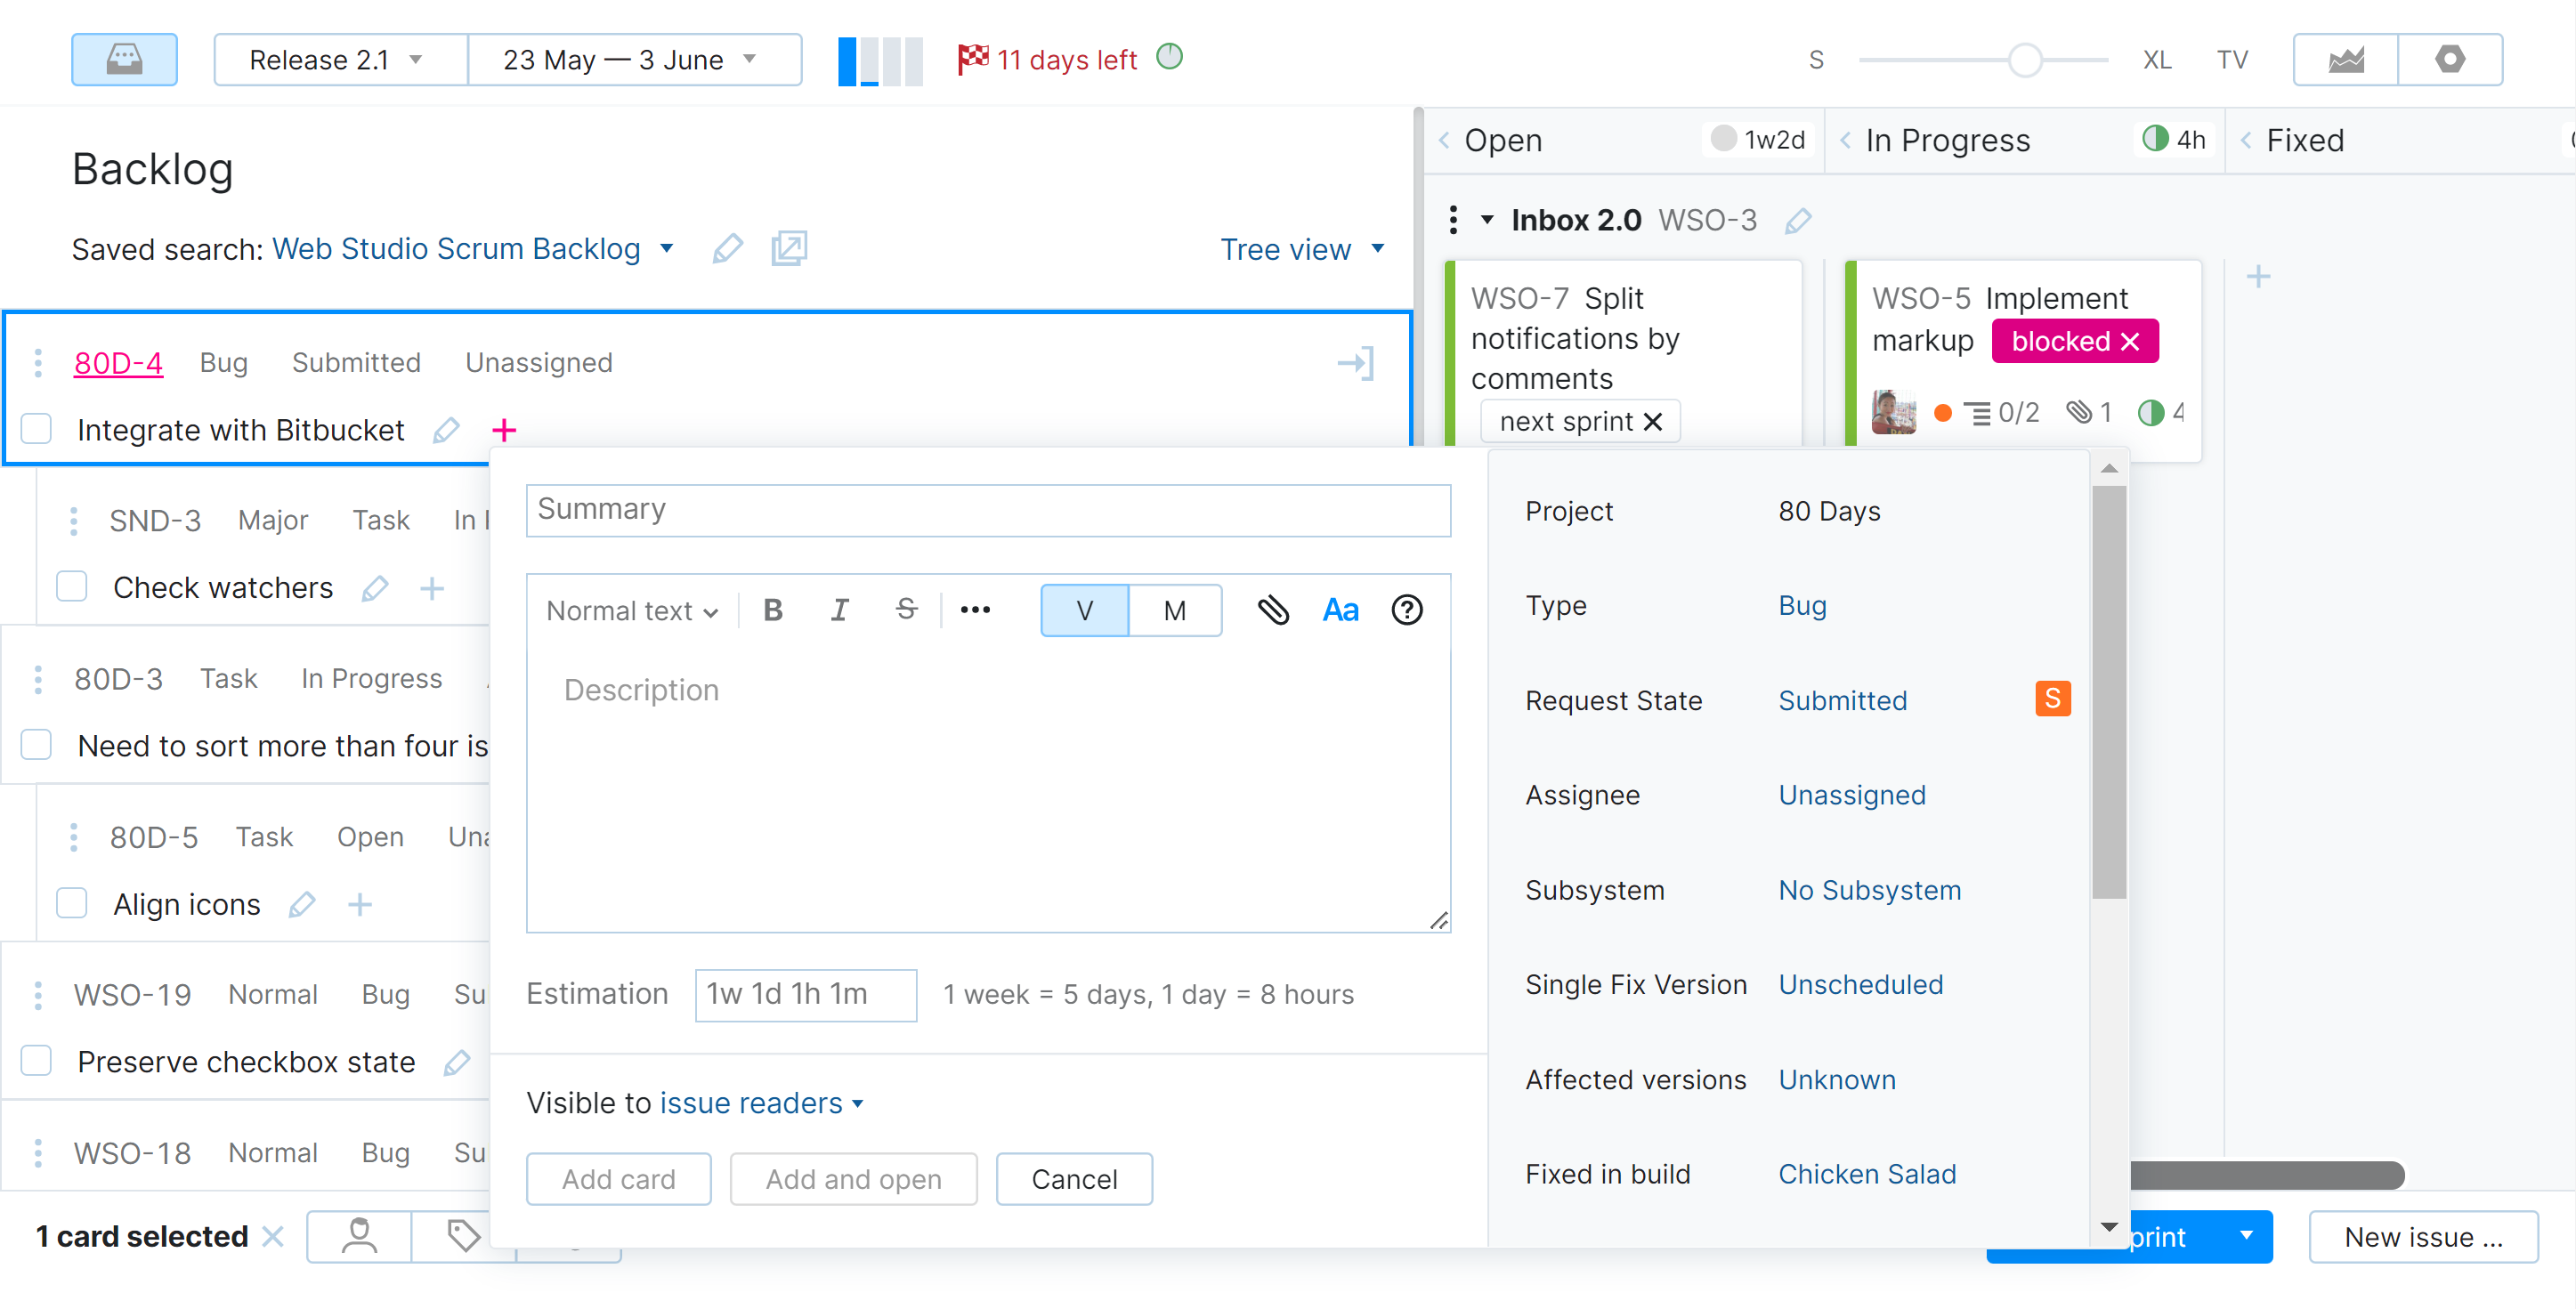This screenshot has width=2576, height=1309.
Task: Collapse the Open column header
Action: click(1444, 140)
